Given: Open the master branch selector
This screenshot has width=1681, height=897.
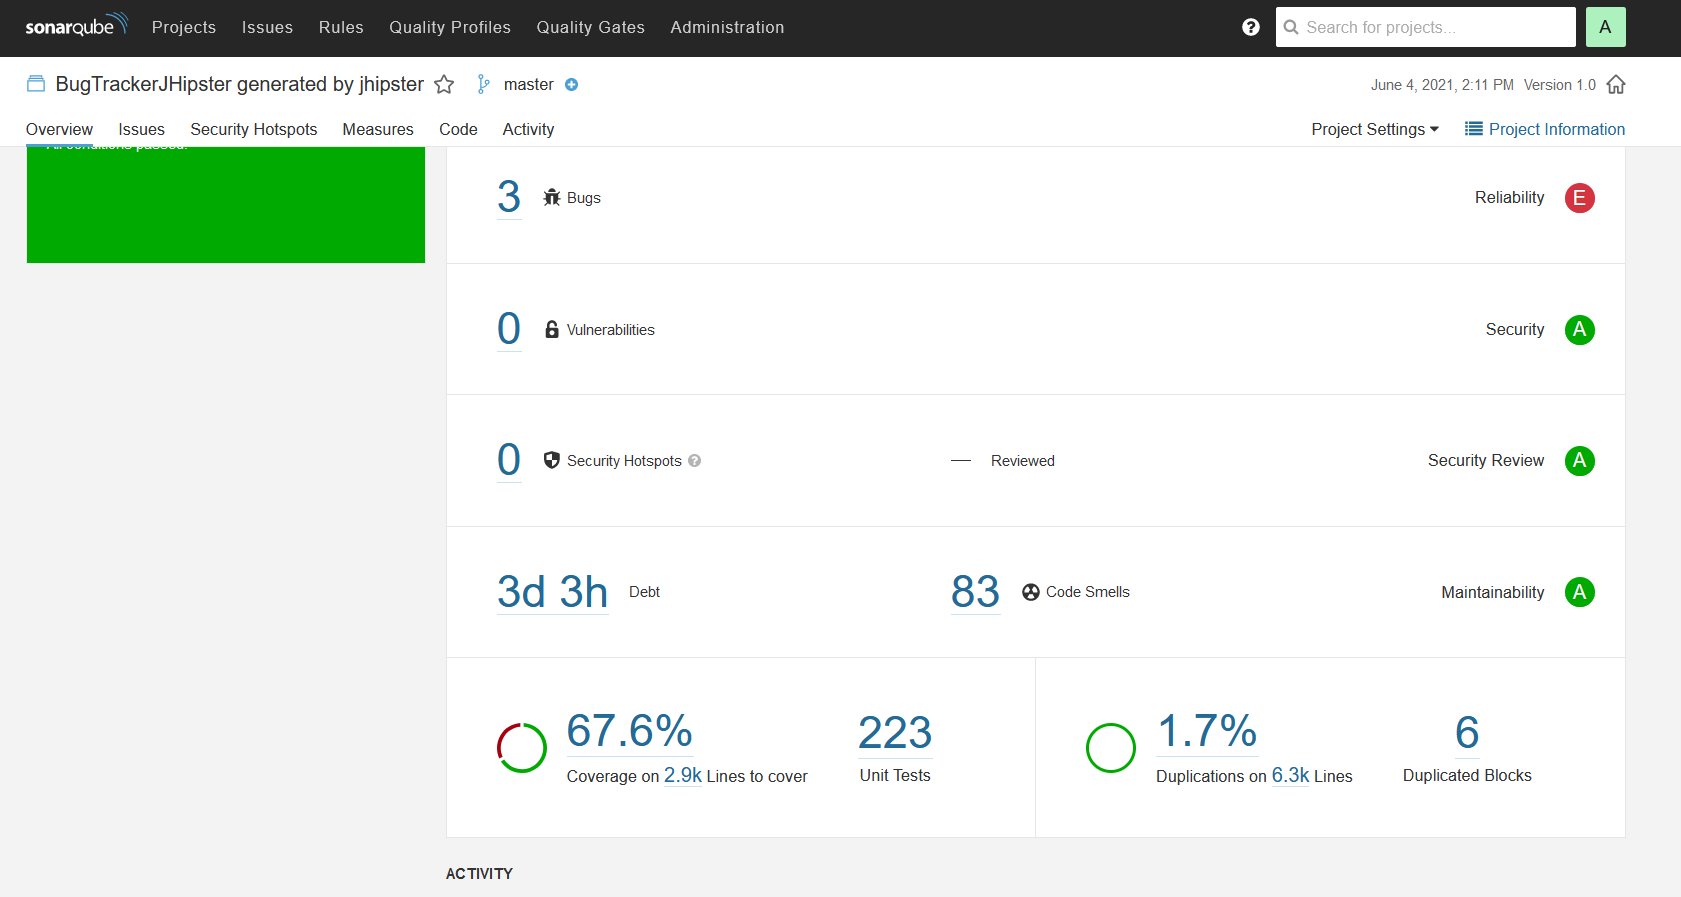Looking at the screenshot, I should point(528,85).
